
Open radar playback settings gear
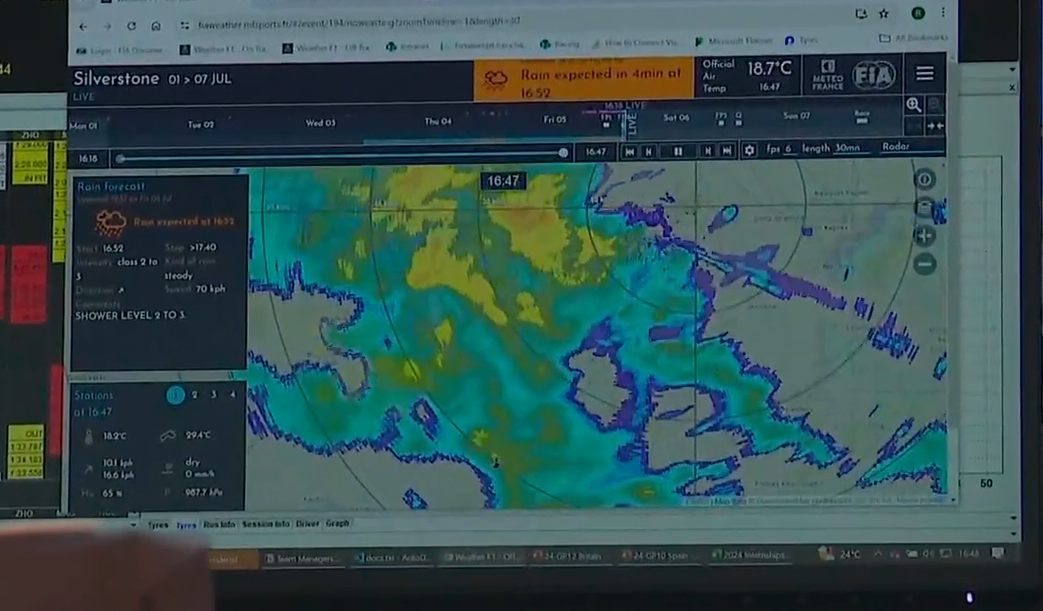coord(749,150)
